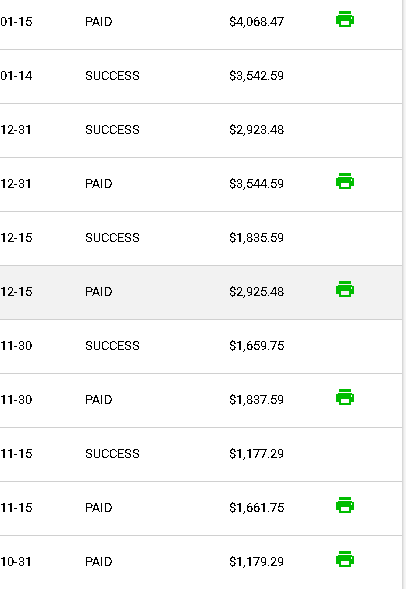This screenshot has width=406, height=595.
Task: Print the $1,179.29 paid statement
Action: pos(345,559)
